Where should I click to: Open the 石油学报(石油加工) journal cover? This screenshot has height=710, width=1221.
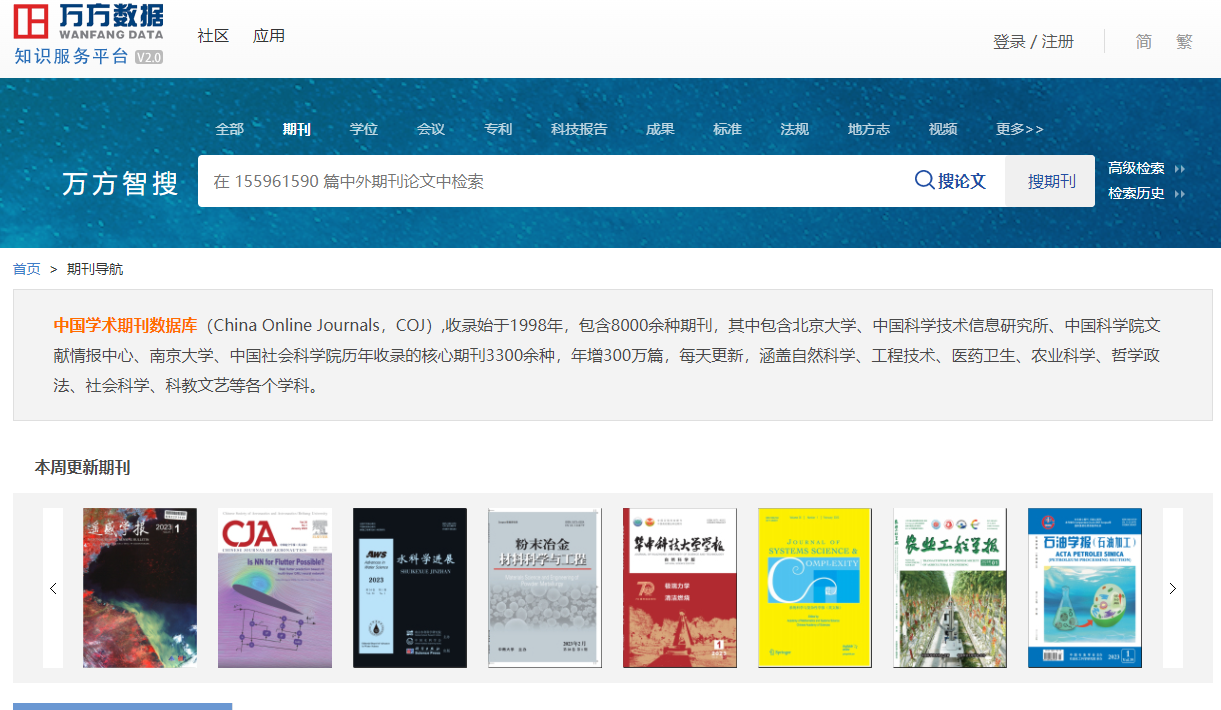click(x=1085, y=588)
